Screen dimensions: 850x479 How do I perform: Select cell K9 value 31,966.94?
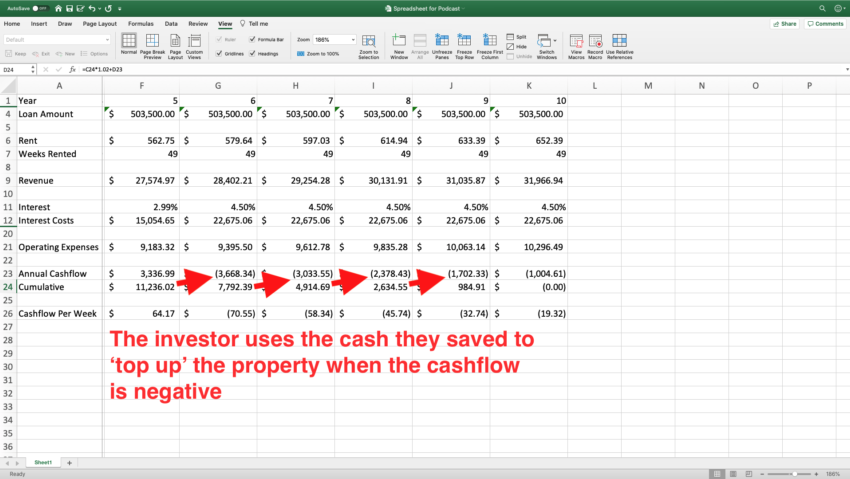[x=529, y=180]
